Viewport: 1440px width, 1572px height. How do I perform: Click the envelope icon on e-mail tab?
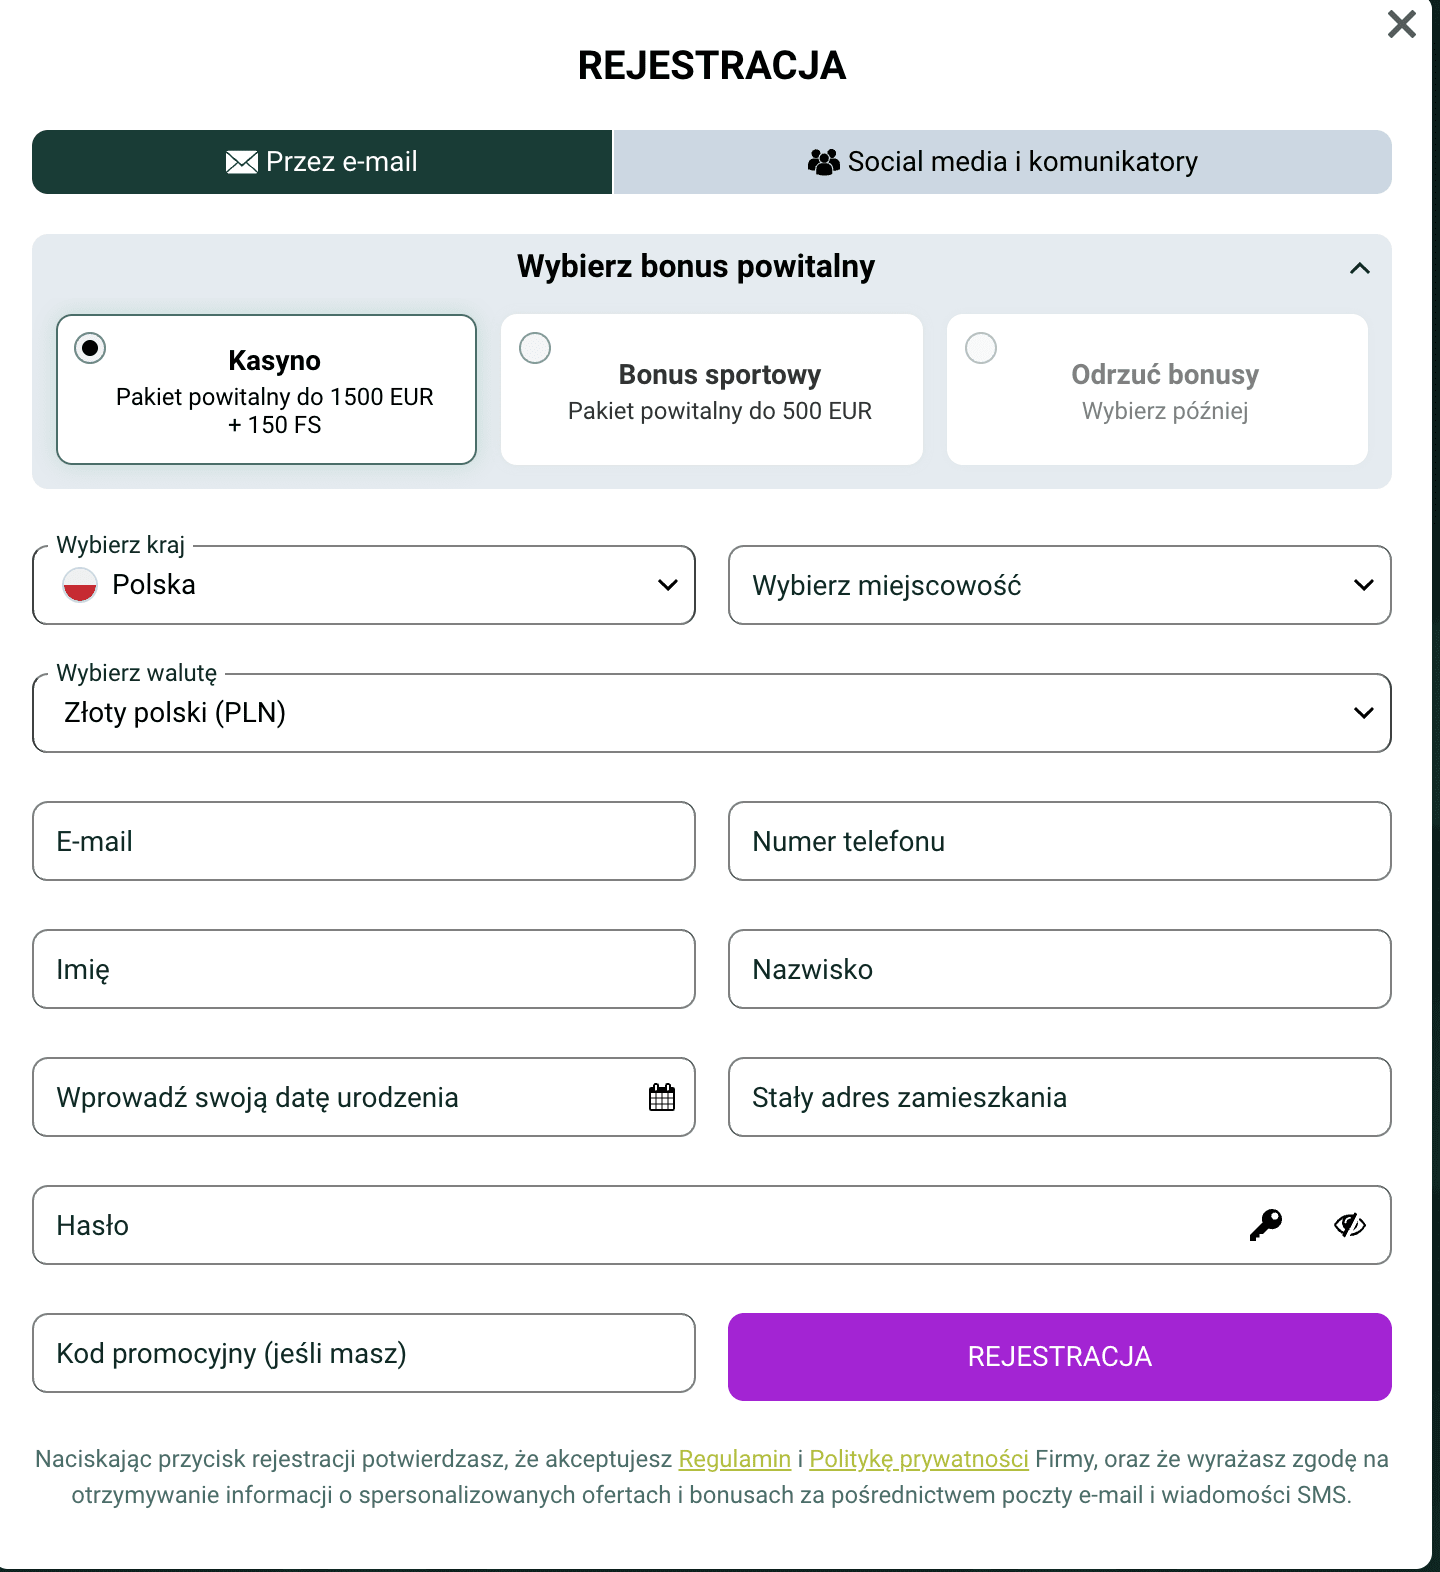241,162
